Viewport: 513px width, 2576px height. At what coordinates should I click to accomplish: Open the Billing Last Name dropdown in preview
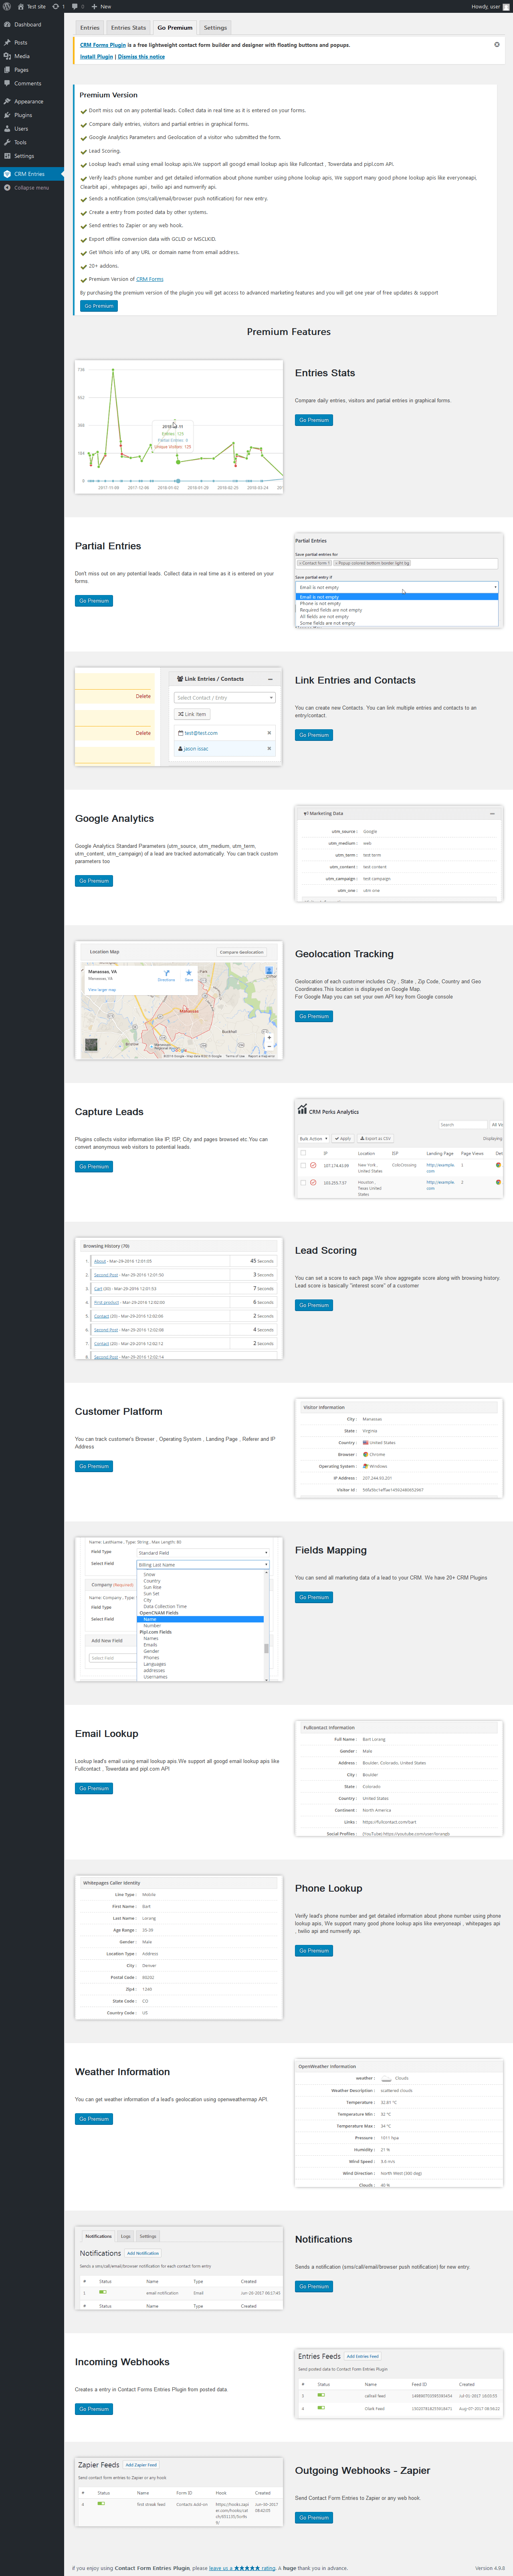[x=203, y=1565]
